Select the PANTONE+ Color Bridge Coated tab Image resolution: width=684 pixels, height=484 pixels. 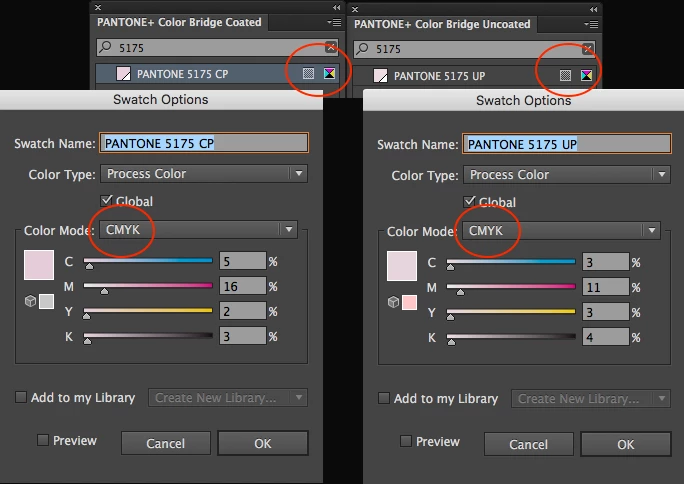179,22
